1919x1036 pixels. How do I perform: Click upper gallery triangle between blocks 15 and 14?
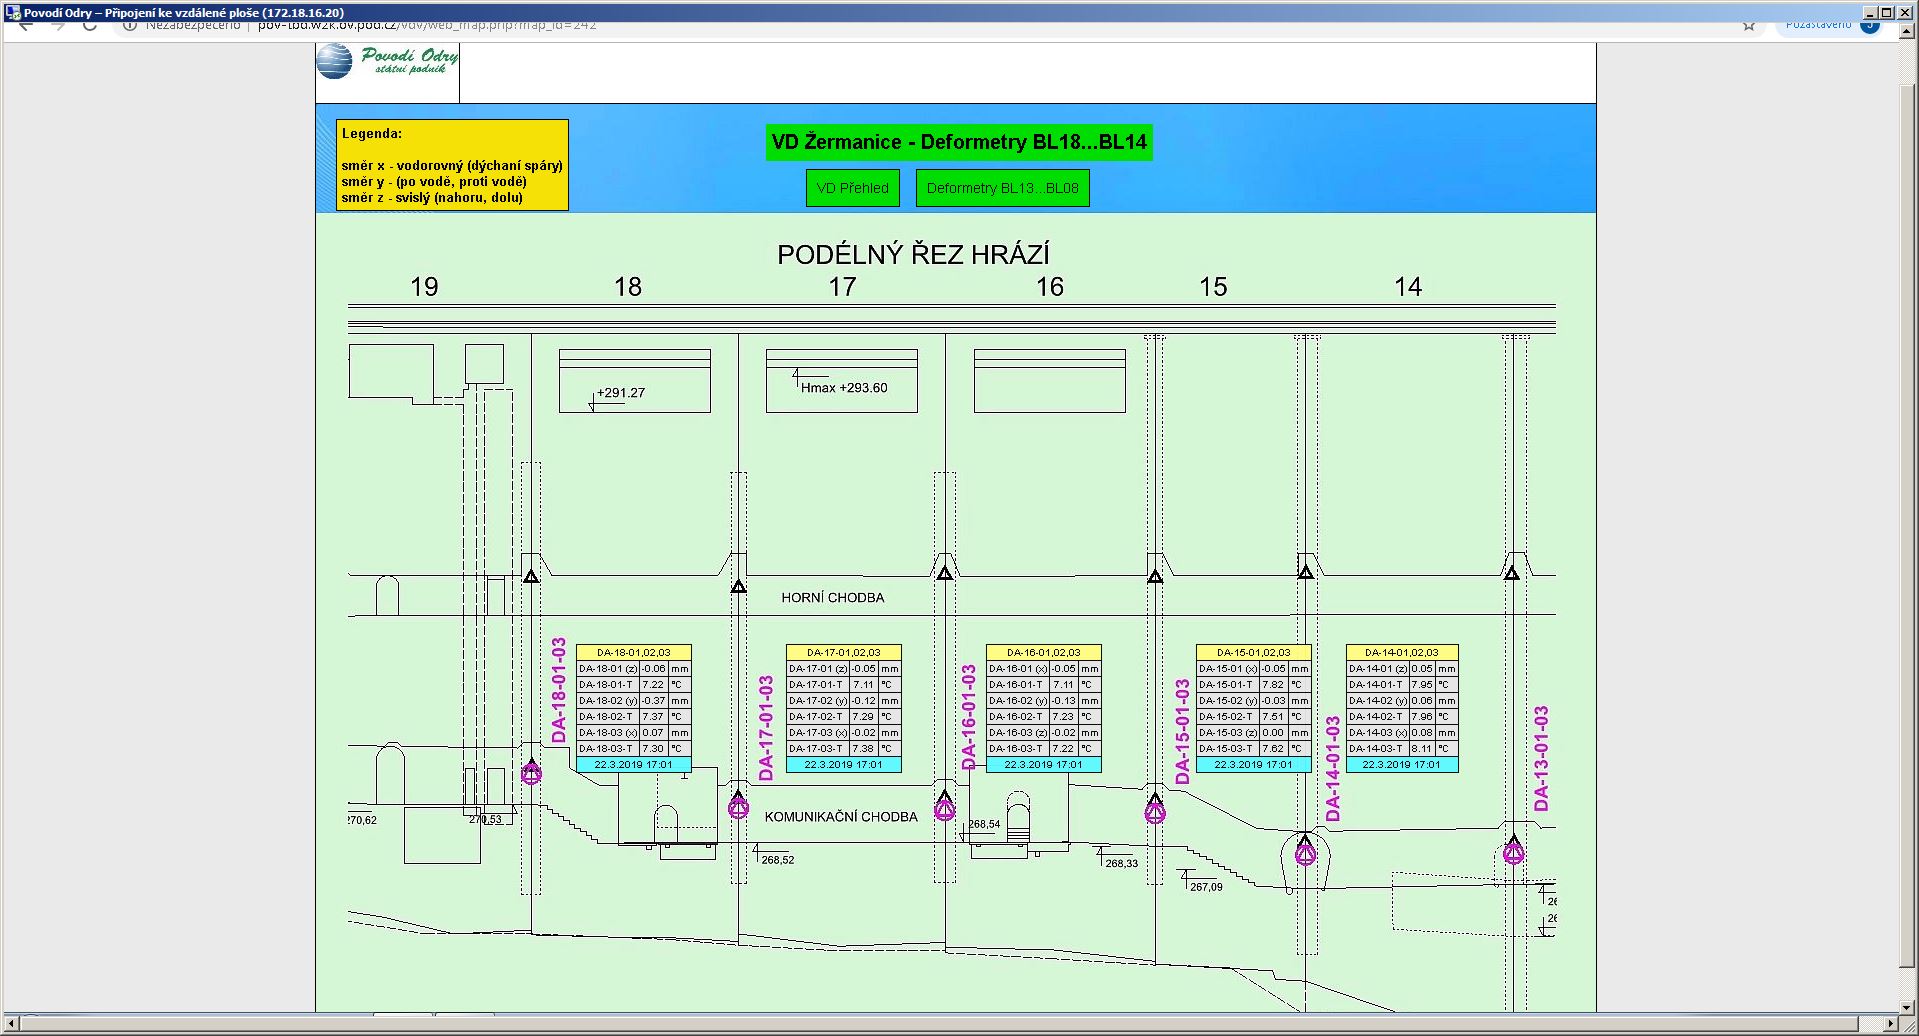(x=1305, y=572)
